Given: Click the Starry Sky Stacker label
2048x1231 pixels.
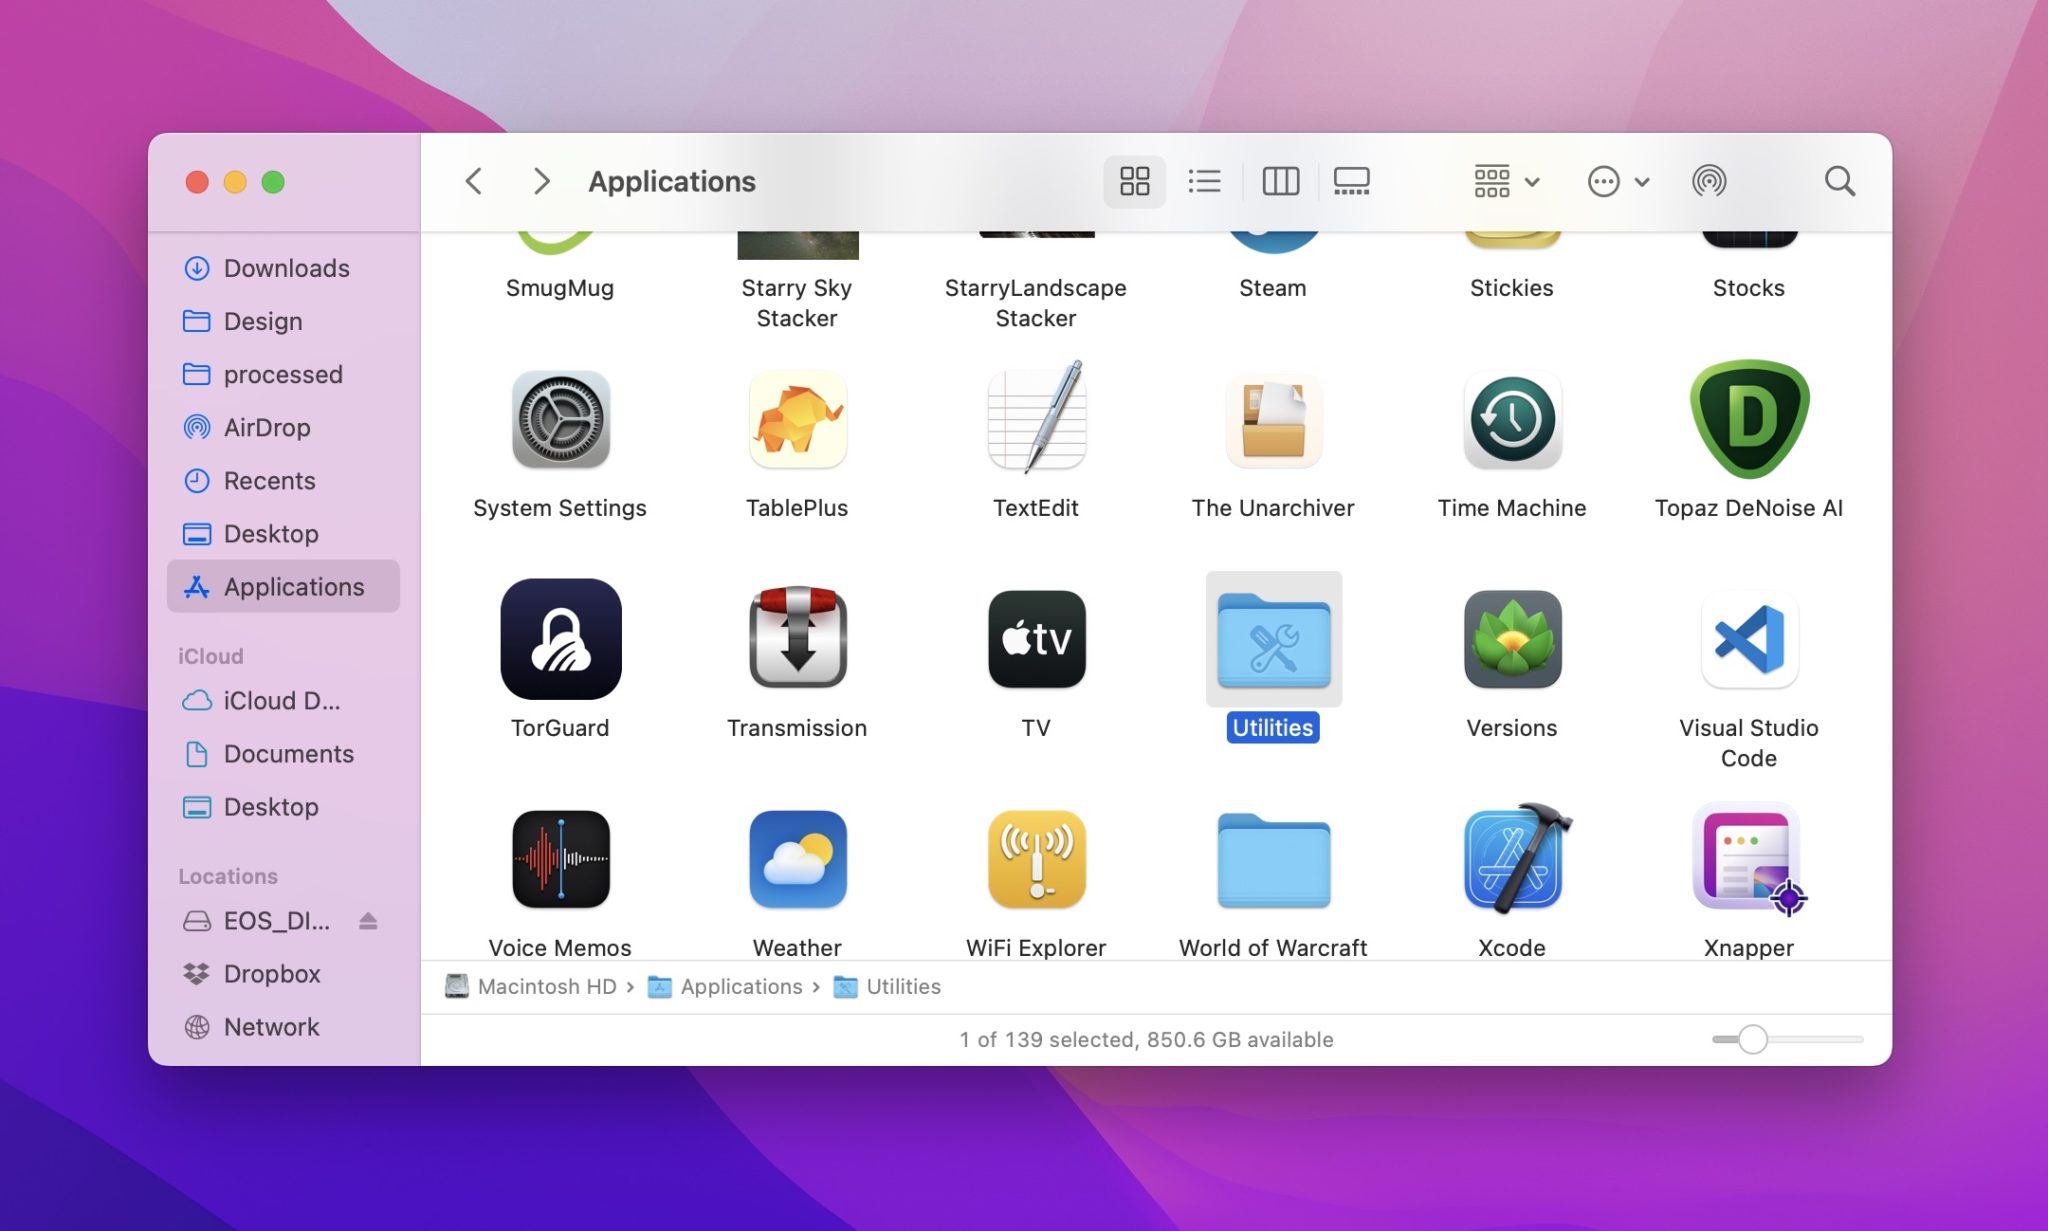Looking at the screenshot, I should tap(797, 303).
